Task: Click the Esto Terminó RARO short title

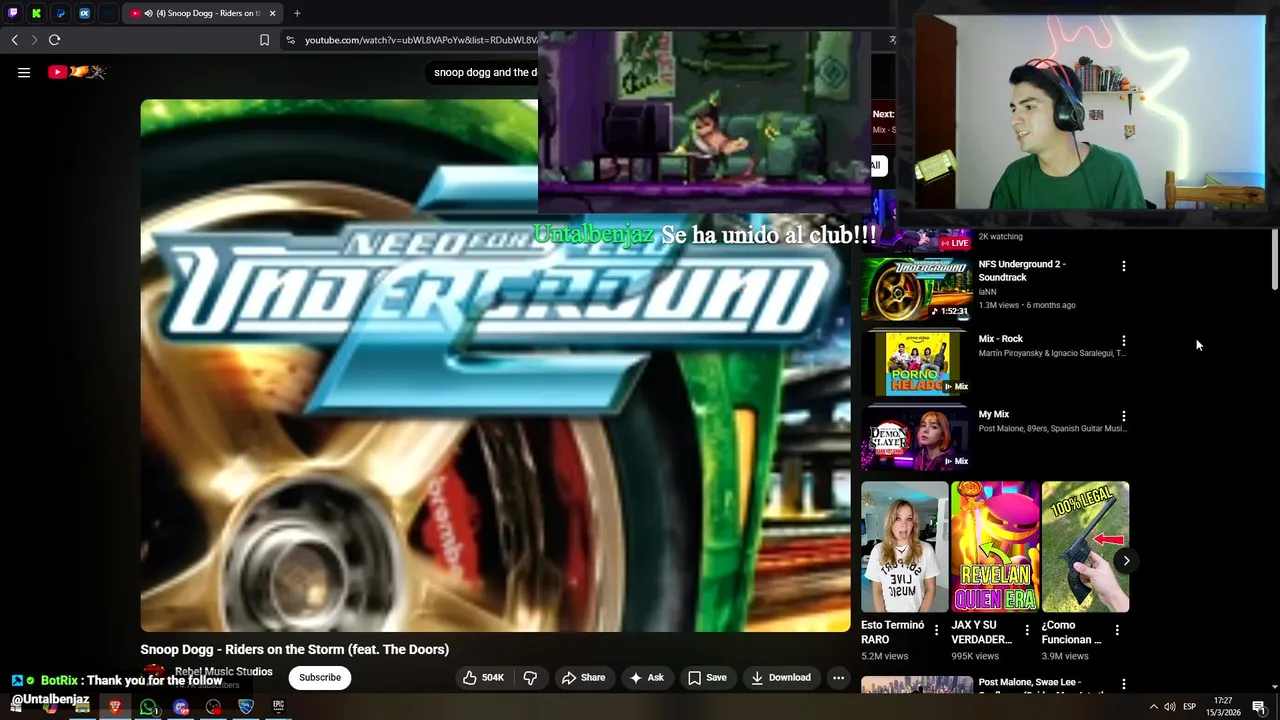Action: tap(892, 632)
